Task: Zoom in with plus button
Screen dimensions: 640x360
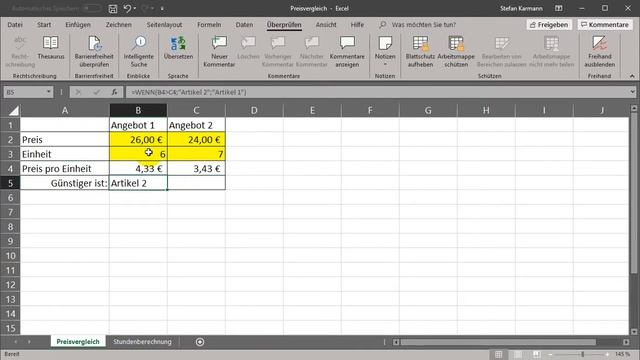Action: [x=607, y=354]
